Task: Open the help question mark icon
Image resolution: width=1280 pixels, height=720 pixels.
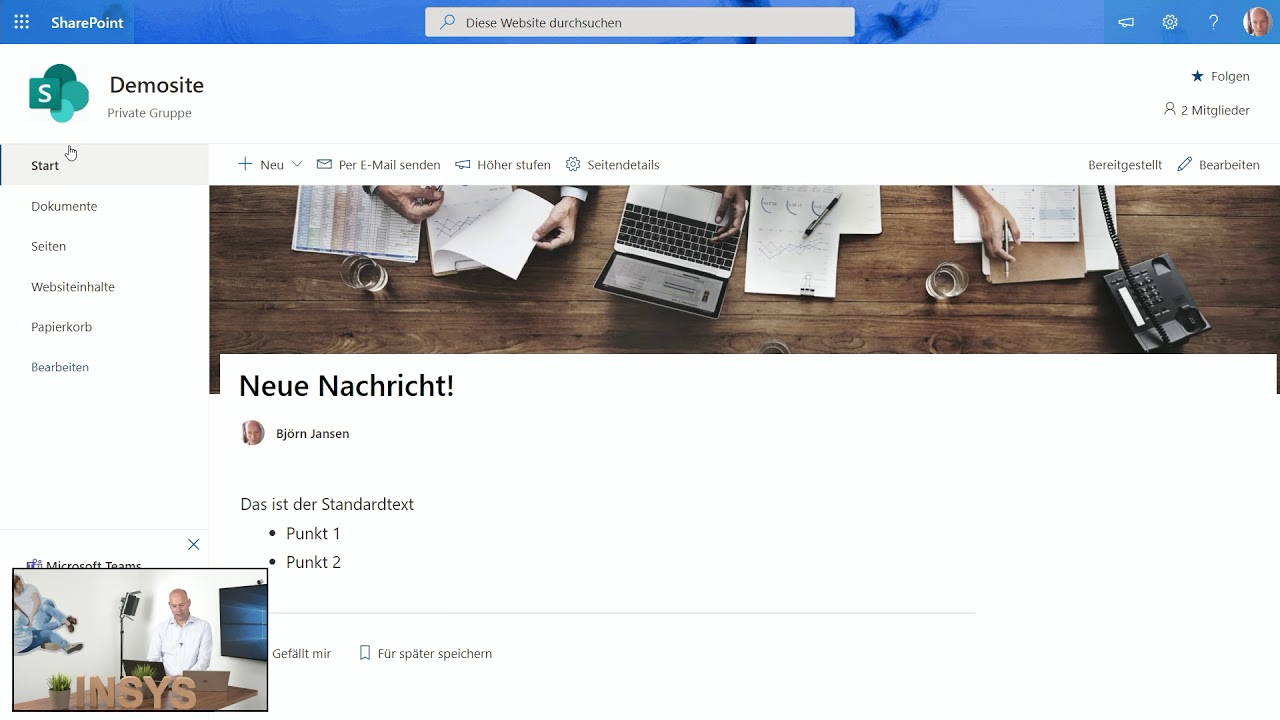Action: (x=1213, y=22)
